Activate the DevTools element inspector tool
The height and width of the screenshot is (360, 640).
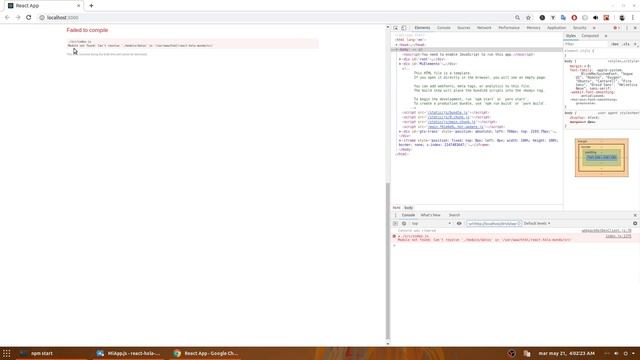click(396, 28)
